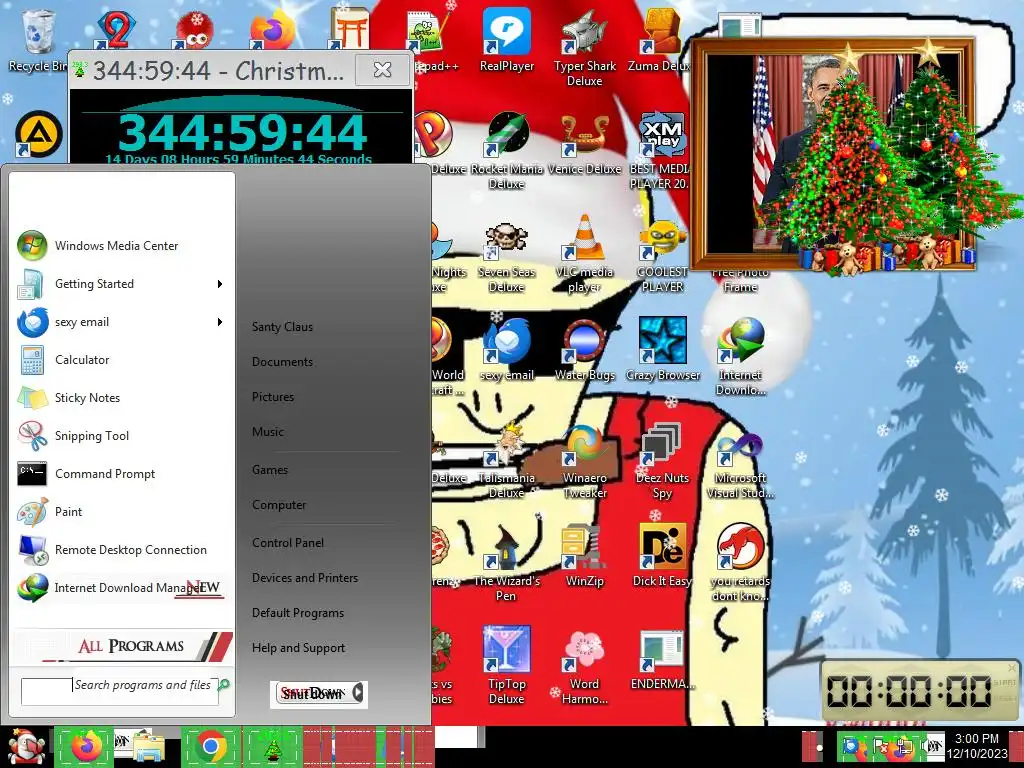Click the Search programs and files box
The height and width of the screenshot is (768, 1024).
pyautogui.click(x=120, y=692)
